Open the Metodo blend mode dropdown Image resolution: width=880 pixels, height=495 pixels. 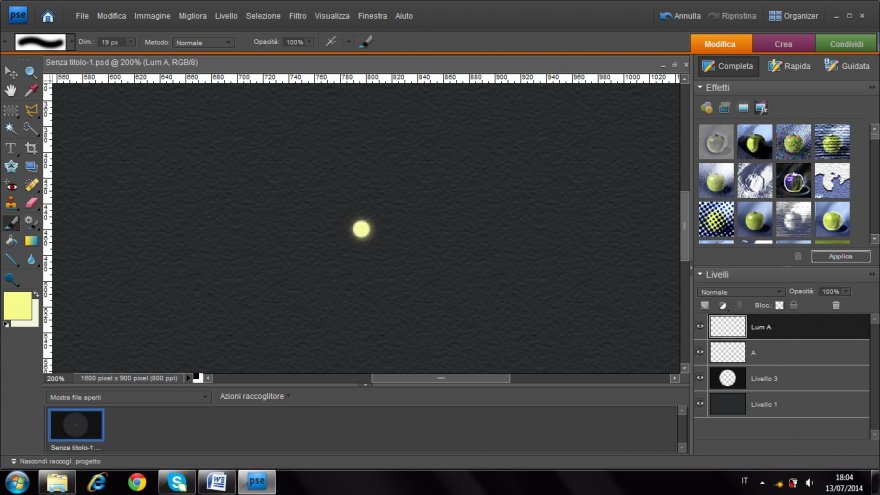pos(203,42)
